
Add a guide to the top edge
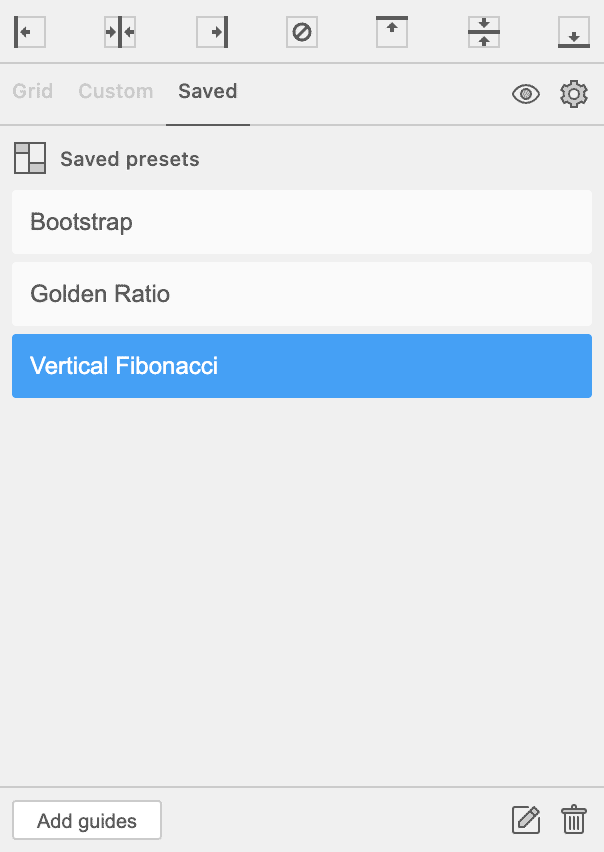[x=392, y=32]
